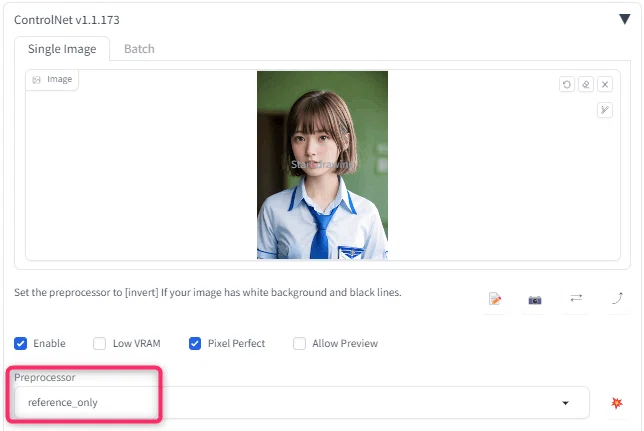Select the Single Image tab
Image resolution: width=644 pixels, height=431 pixels.
[62, 49]
